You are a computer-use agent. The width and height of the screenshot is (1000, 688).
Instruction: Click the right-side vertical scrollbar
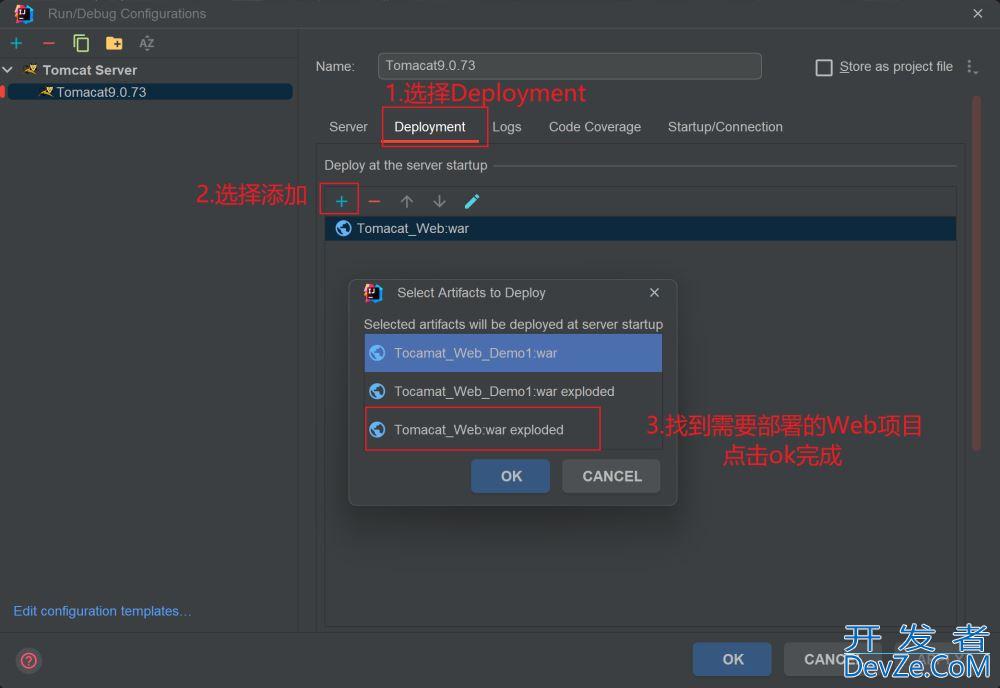[x=976, y=273]
